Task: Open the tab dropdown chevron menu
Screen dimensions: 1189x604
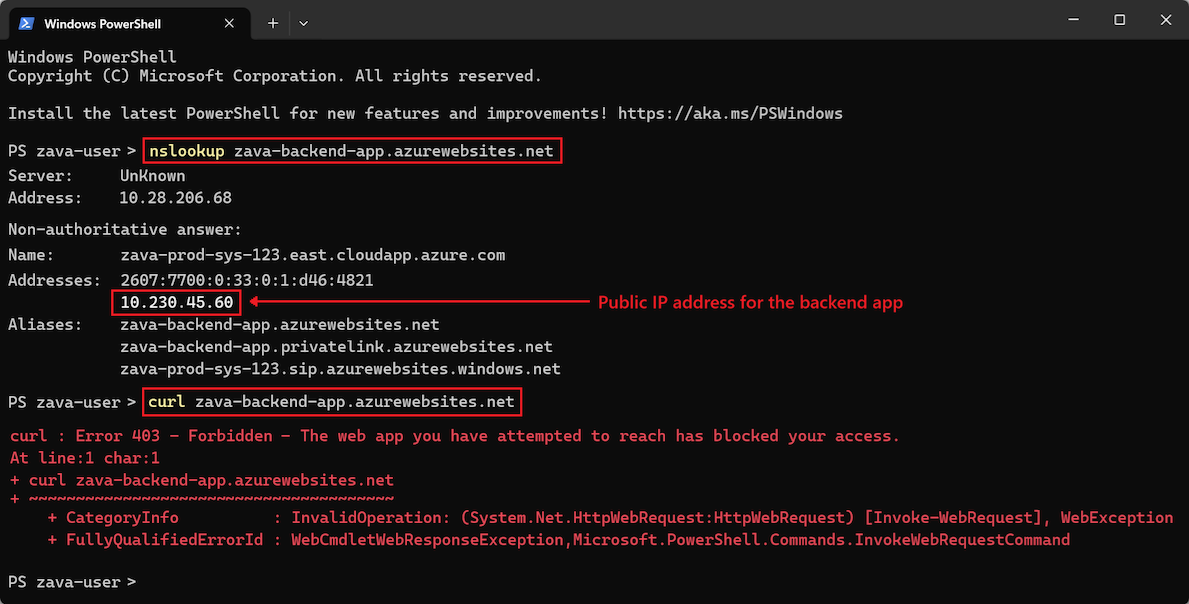Action: [303, 22]
